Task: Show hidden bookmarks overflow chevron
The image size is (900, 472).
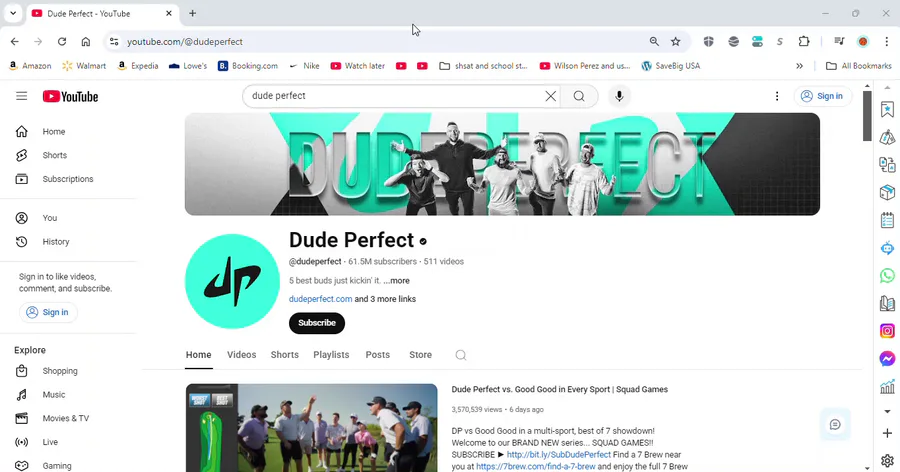Action: point(799,66)
